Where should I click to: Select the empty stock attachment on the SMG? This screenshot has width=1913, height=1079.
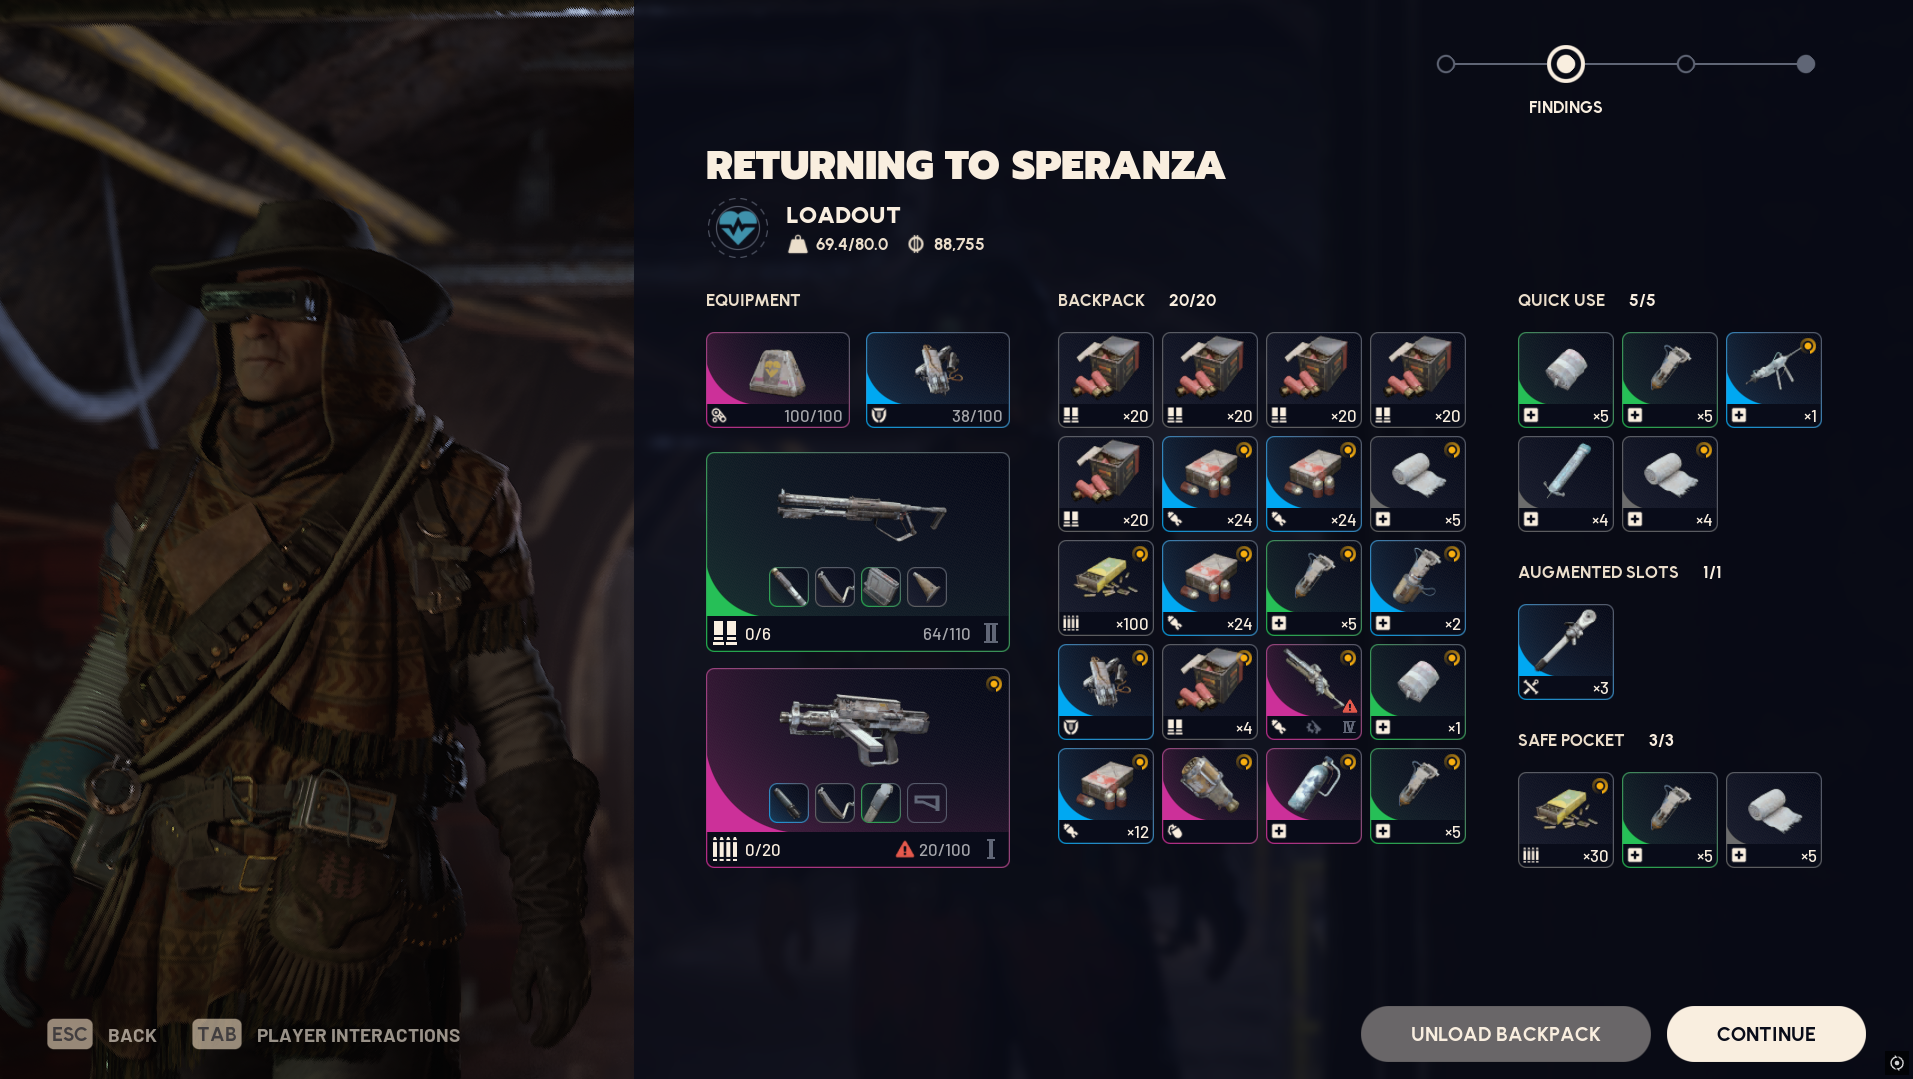click(926, 803)
